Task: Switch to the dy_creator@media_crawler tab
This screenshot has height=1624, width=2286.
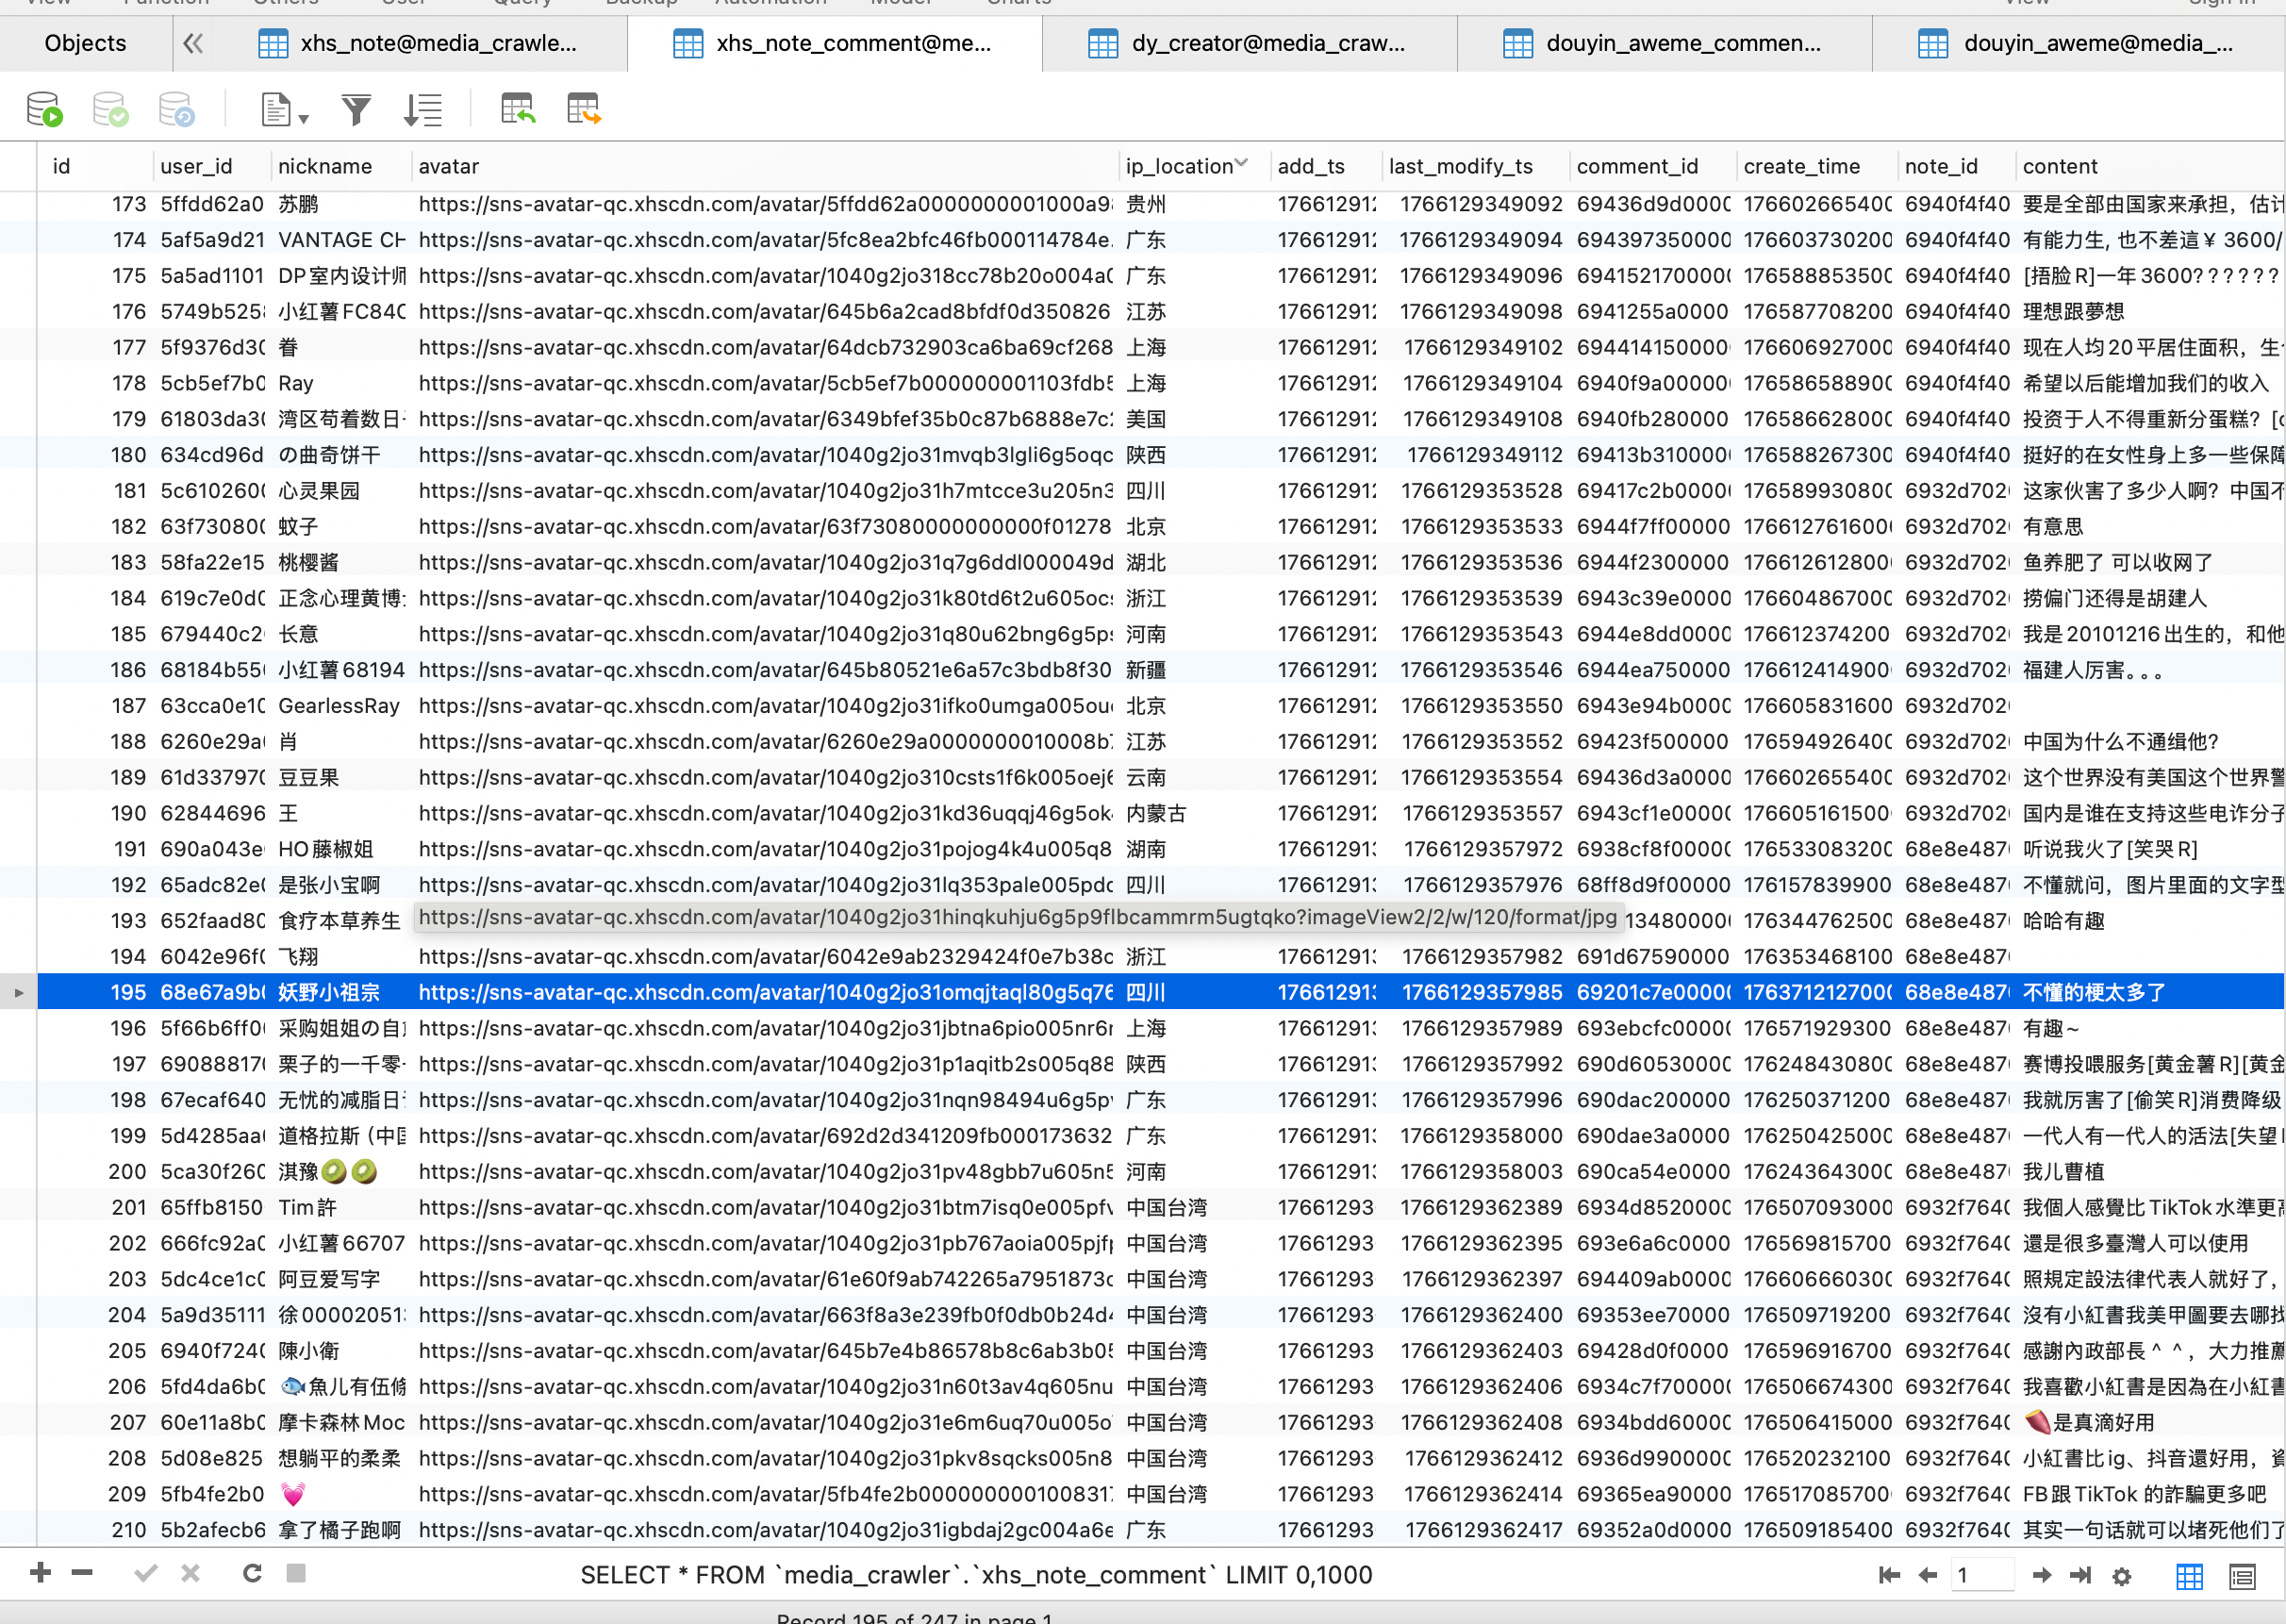Action: tap(1248, 43)
